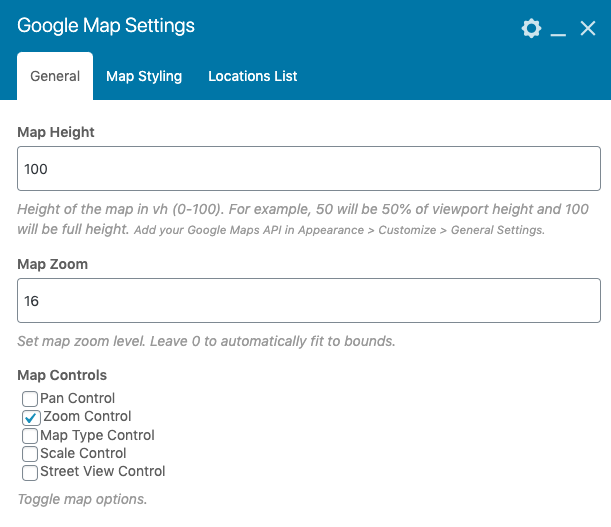
Task: Click the Google Map Settings title bar
Action: tap(106, 26)
